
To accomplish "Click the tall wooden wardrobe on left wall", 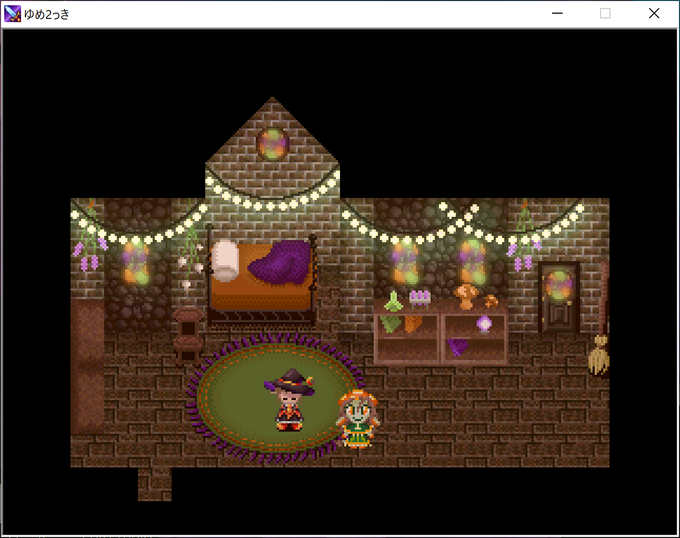I will pyautogui.click(x=88, y=366).
